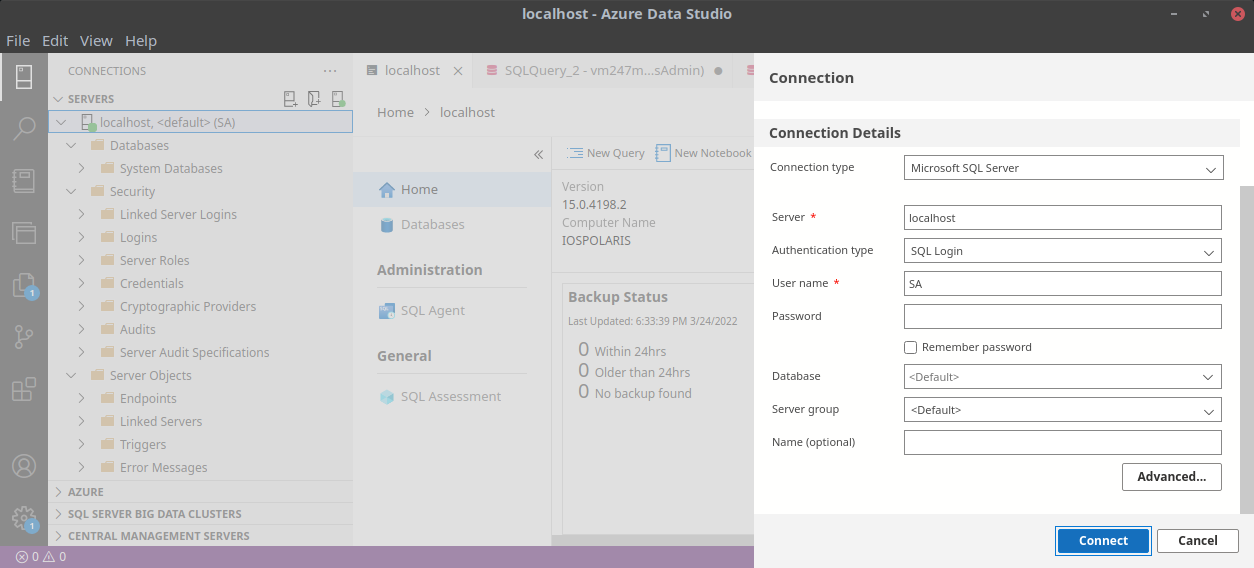Open the Manage gear icon

pos(24,518)
